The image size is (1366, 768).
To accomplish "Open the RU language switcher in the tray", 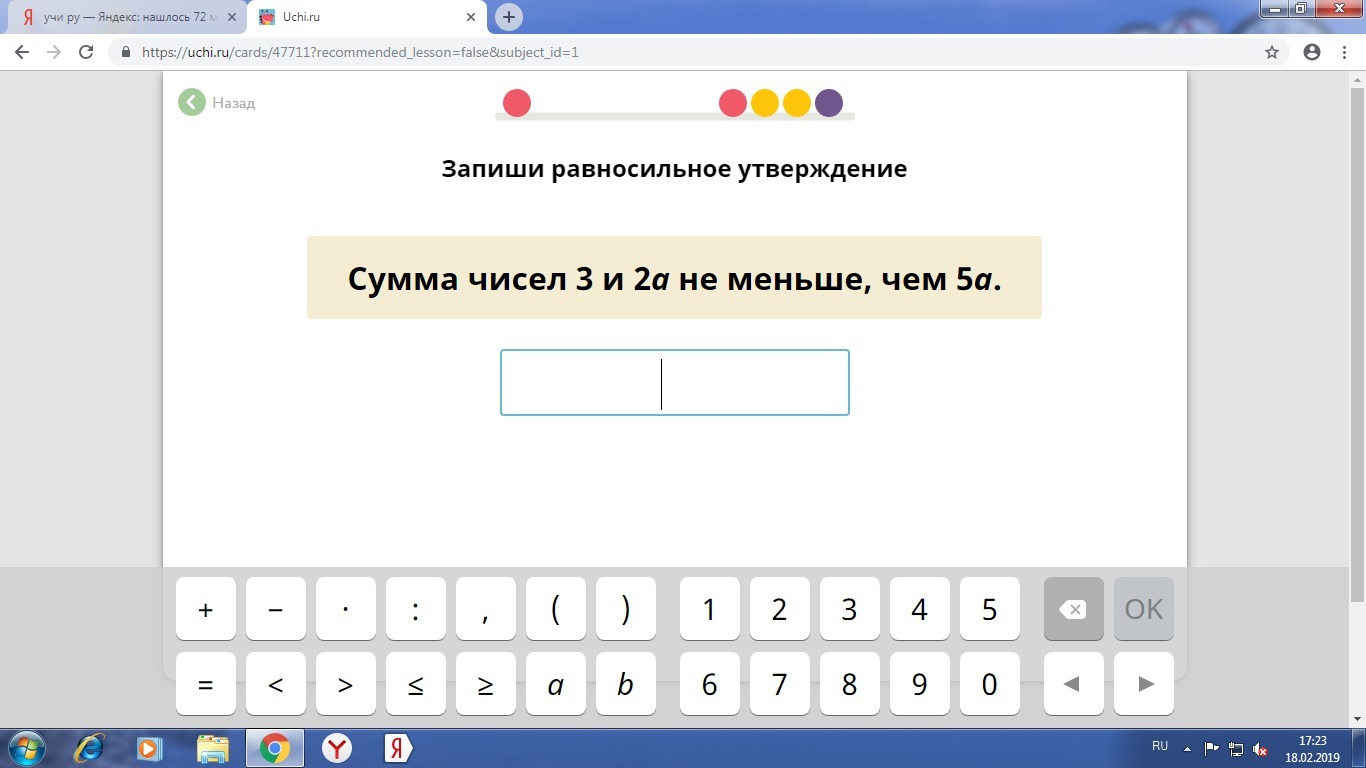I will (x=1159, y=746).
